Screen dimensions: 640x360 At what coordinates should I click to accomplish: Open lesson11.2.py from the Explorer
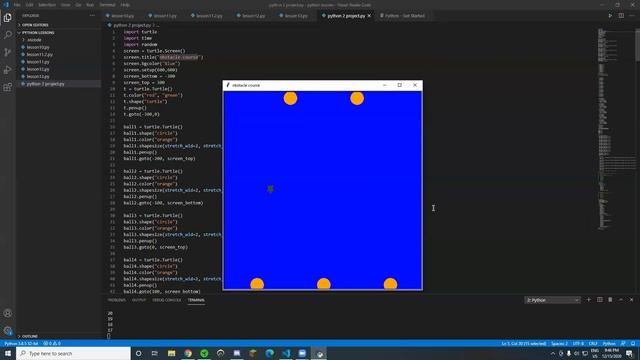point(40,54)
